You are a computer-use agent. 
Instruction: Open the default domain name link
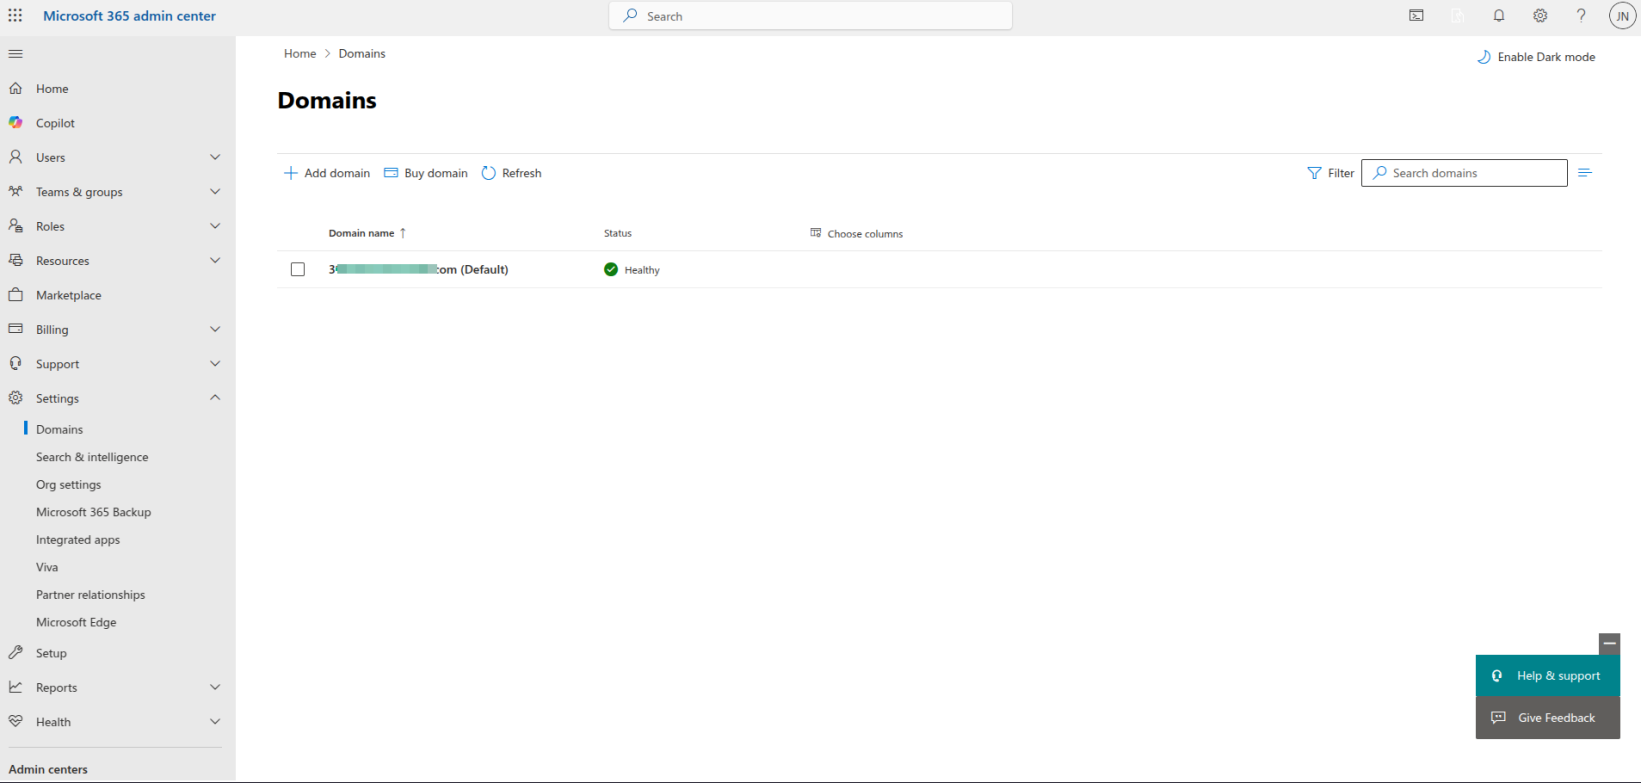coord(418,269)
